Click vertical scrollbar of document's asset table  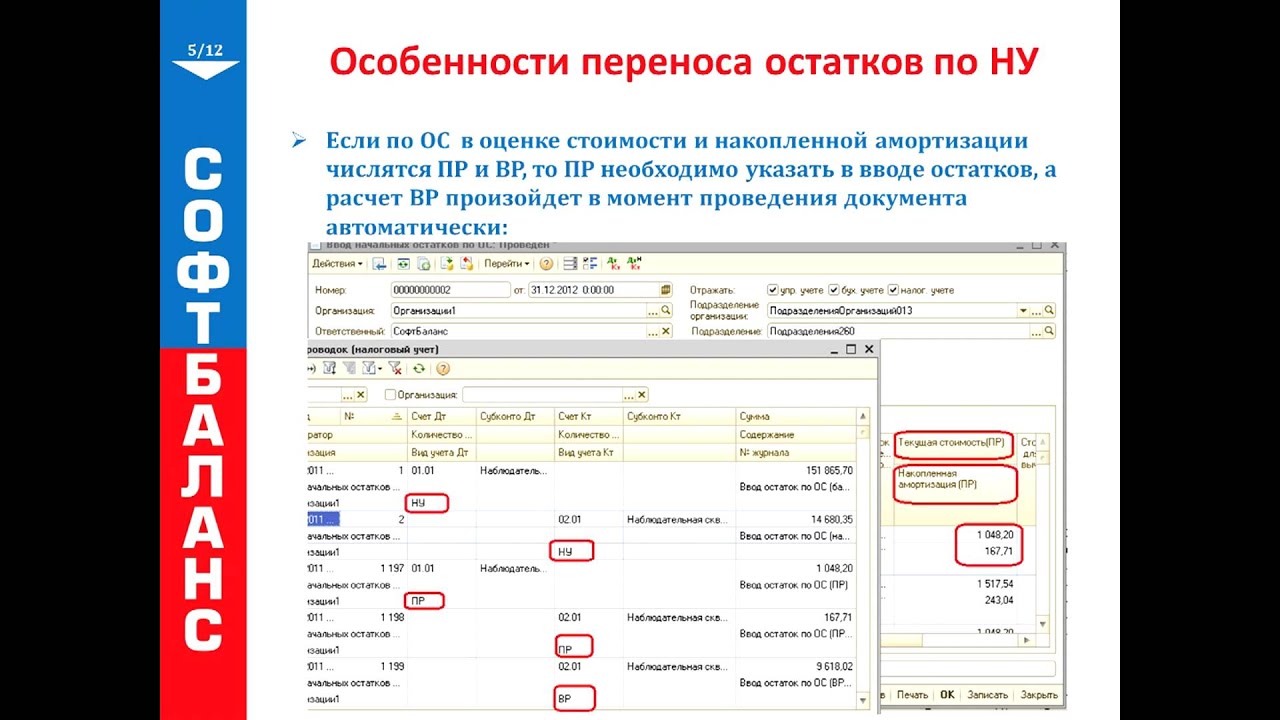[1043, 535]
